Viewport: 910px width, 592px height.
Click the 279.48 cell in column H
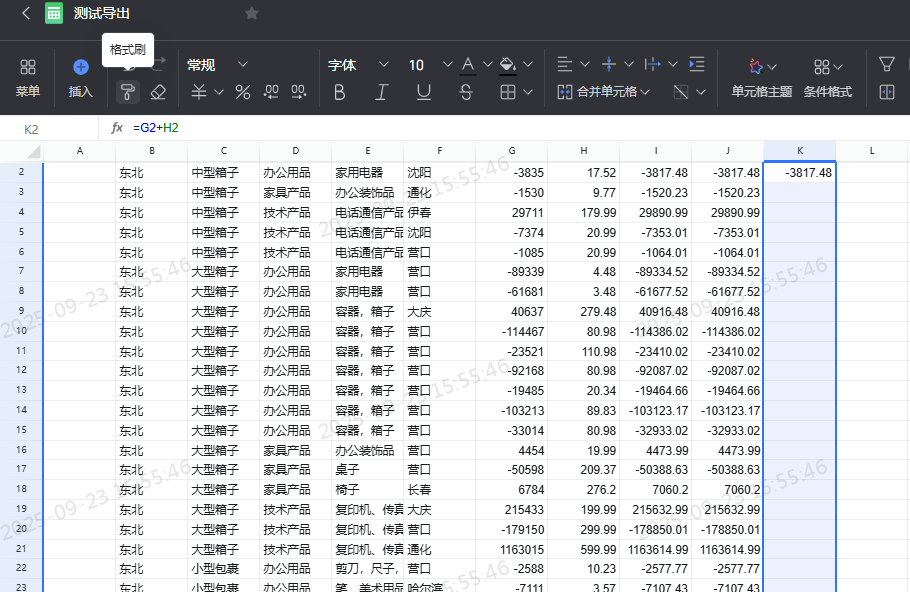point(584,311)
